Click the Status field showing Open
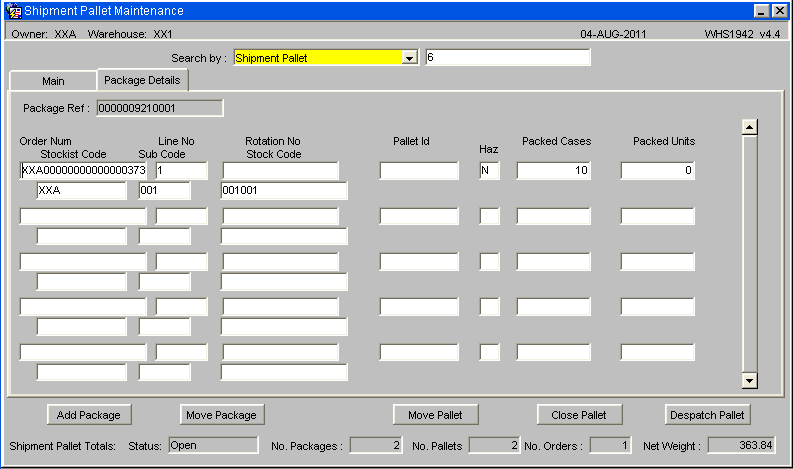Screen dimensions: 793x469 [x=213, y=445]
